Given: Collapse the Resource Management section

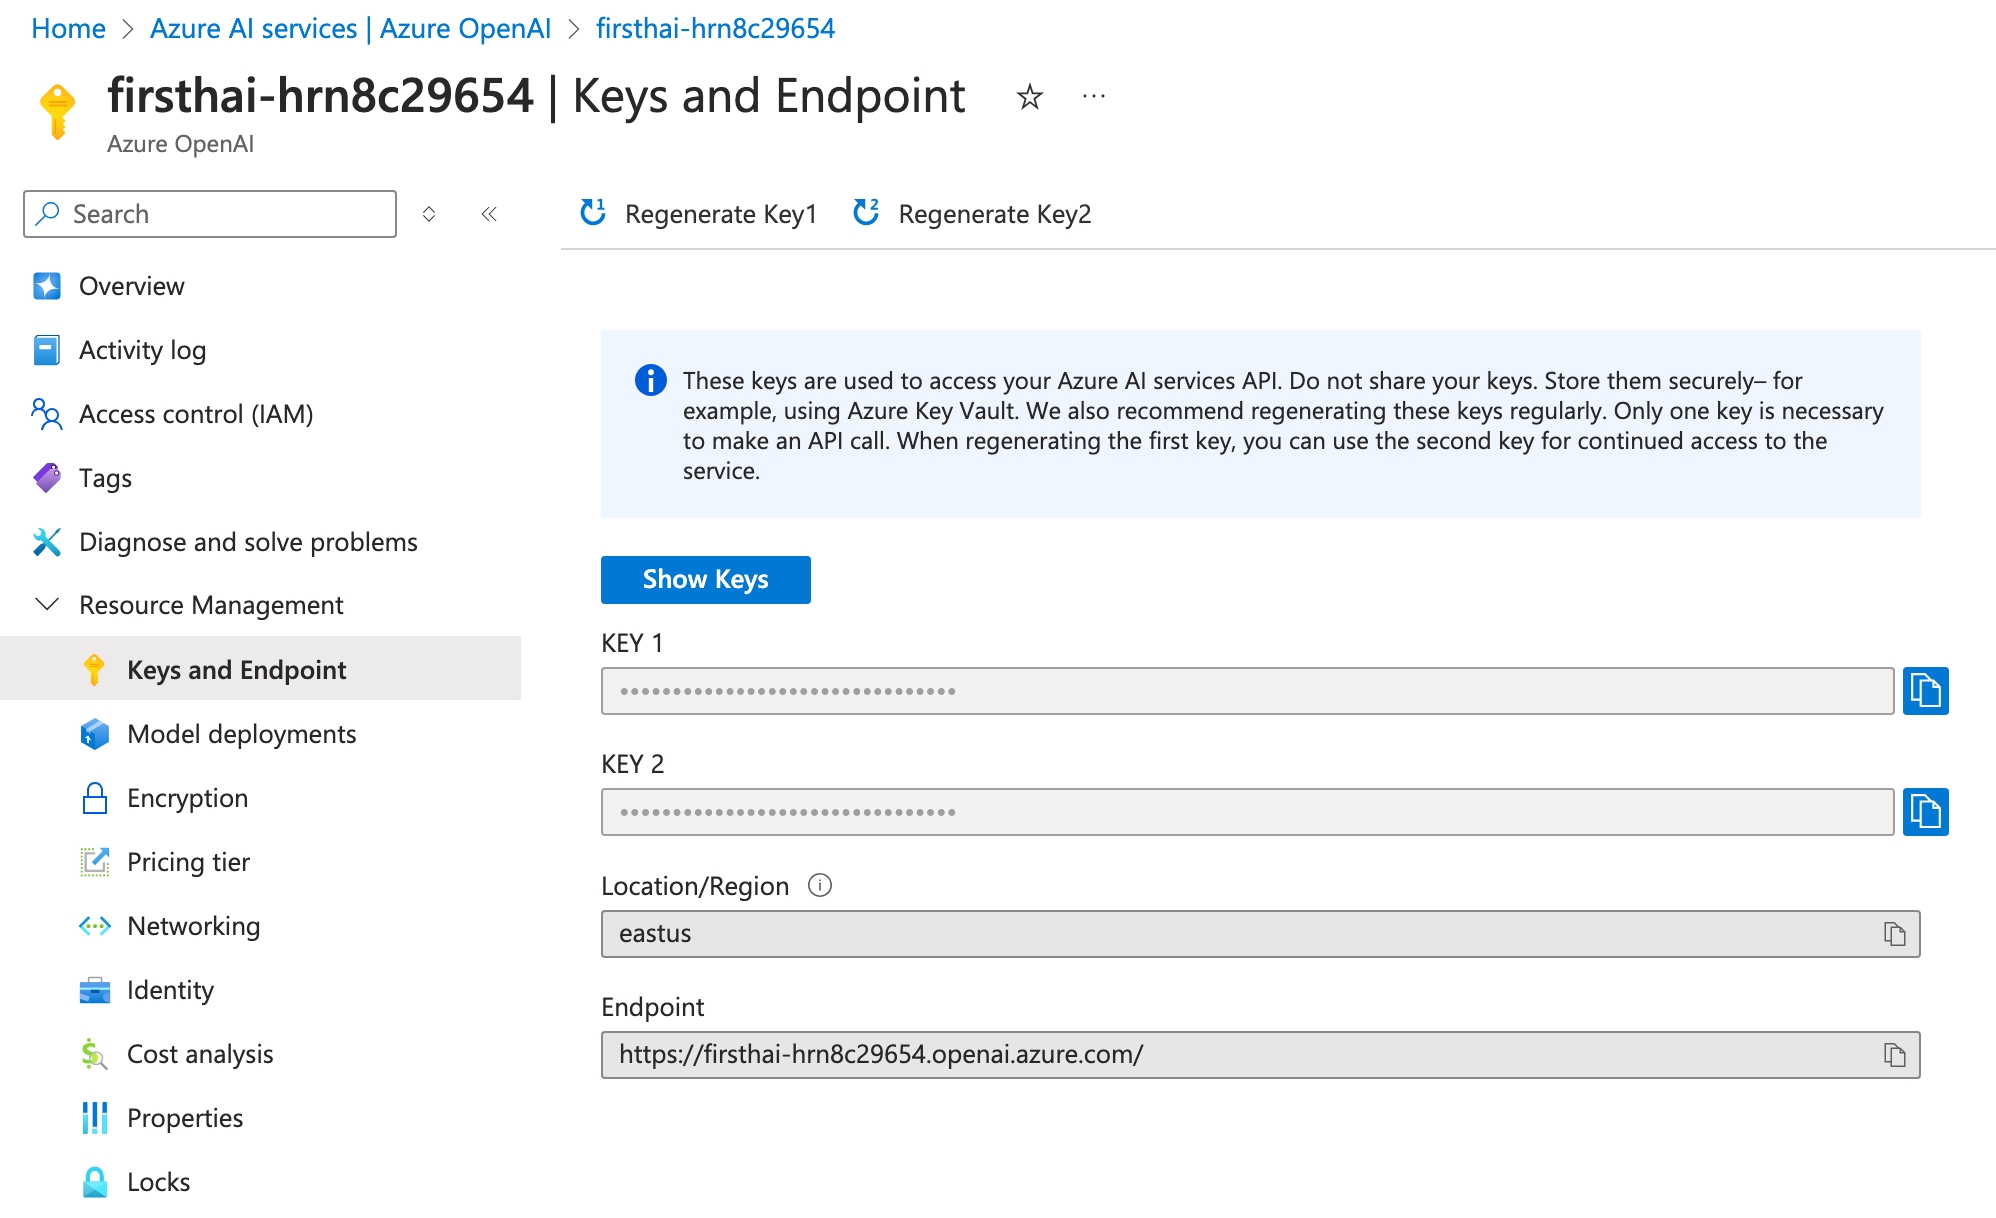Looking at the screenshot, I should pyautogui.click(x=47, y=605).
